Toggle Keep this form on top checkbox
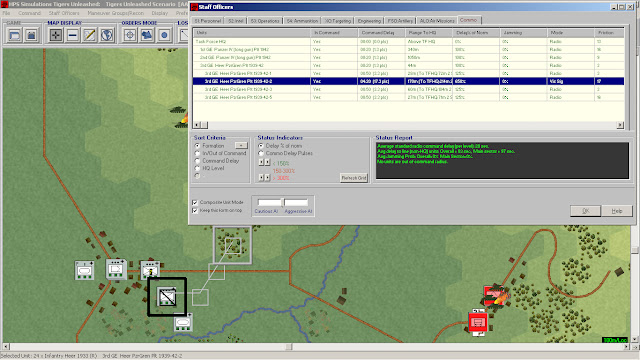This screenshot has height=360, width=640. pos(195,211)
